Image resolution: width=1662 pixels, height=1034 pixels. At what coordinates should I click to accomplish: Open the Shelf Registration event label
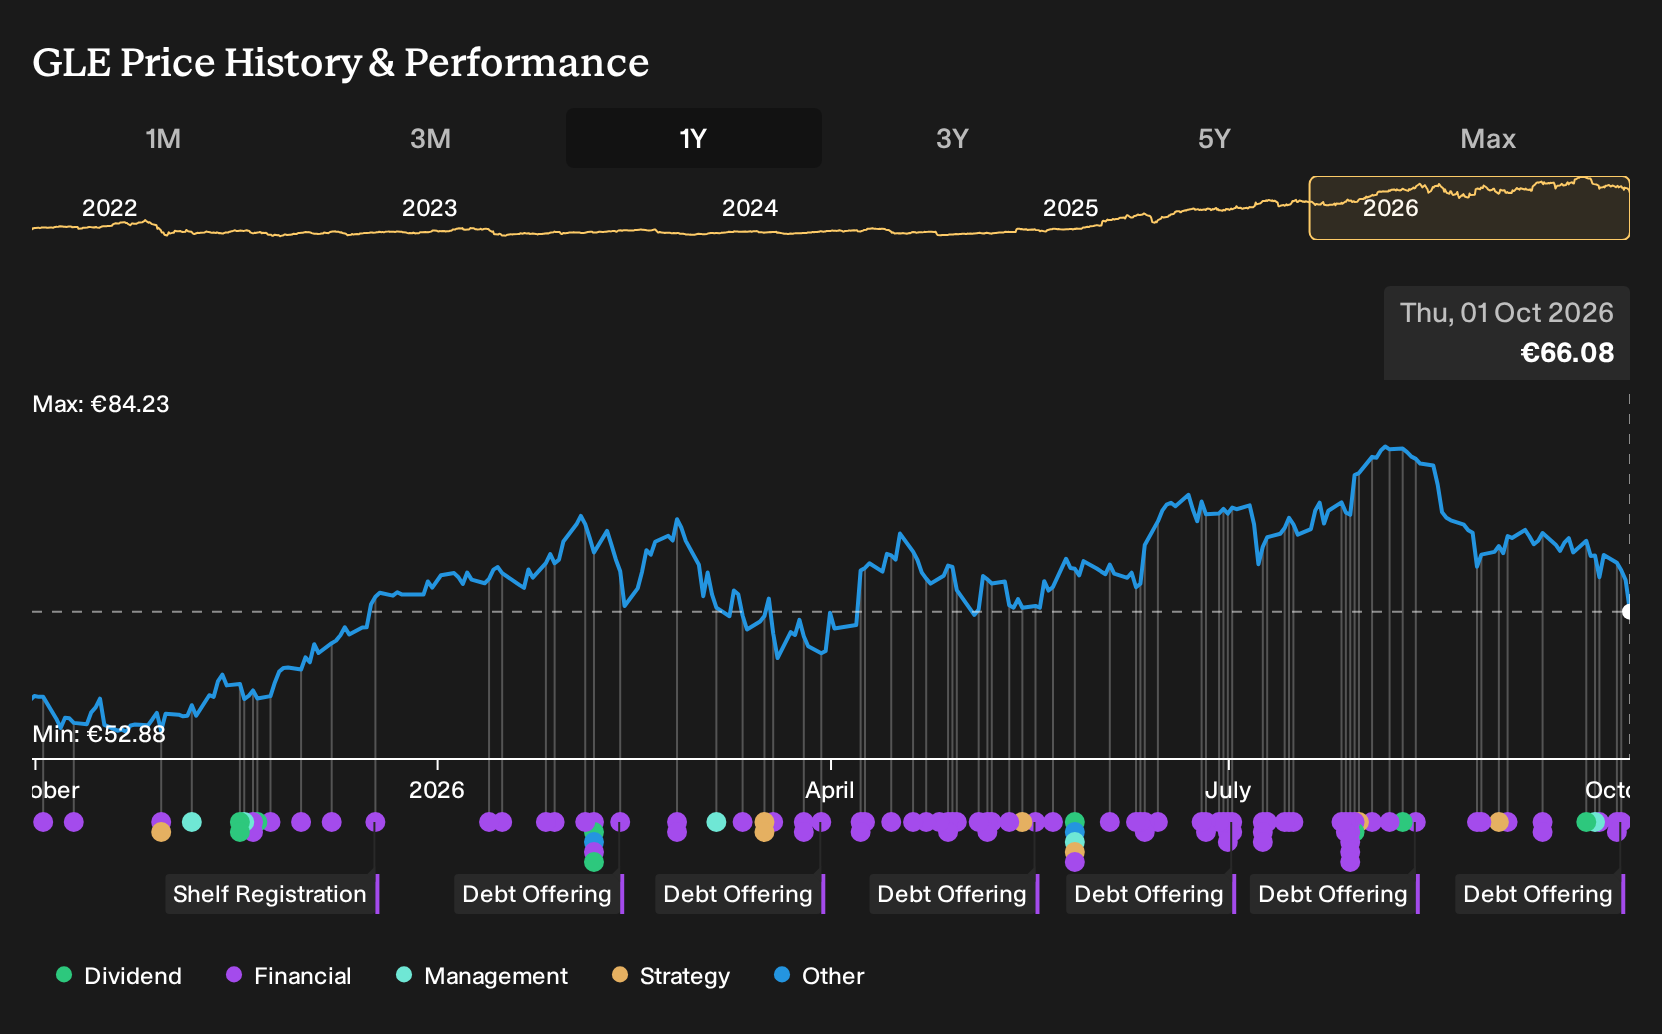tap(272, 894)
